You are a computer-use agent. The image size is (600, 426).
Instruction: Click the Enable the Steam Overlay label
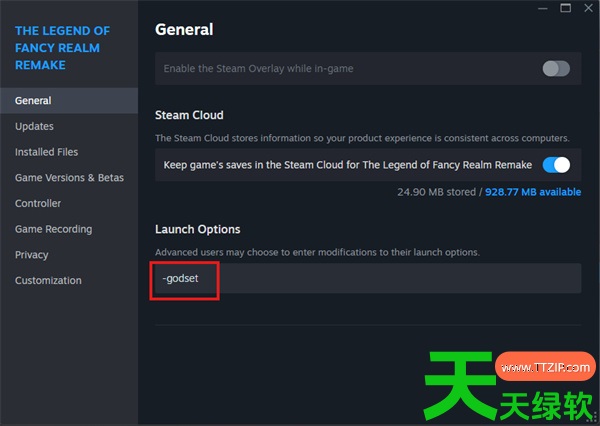click(258, 69)
